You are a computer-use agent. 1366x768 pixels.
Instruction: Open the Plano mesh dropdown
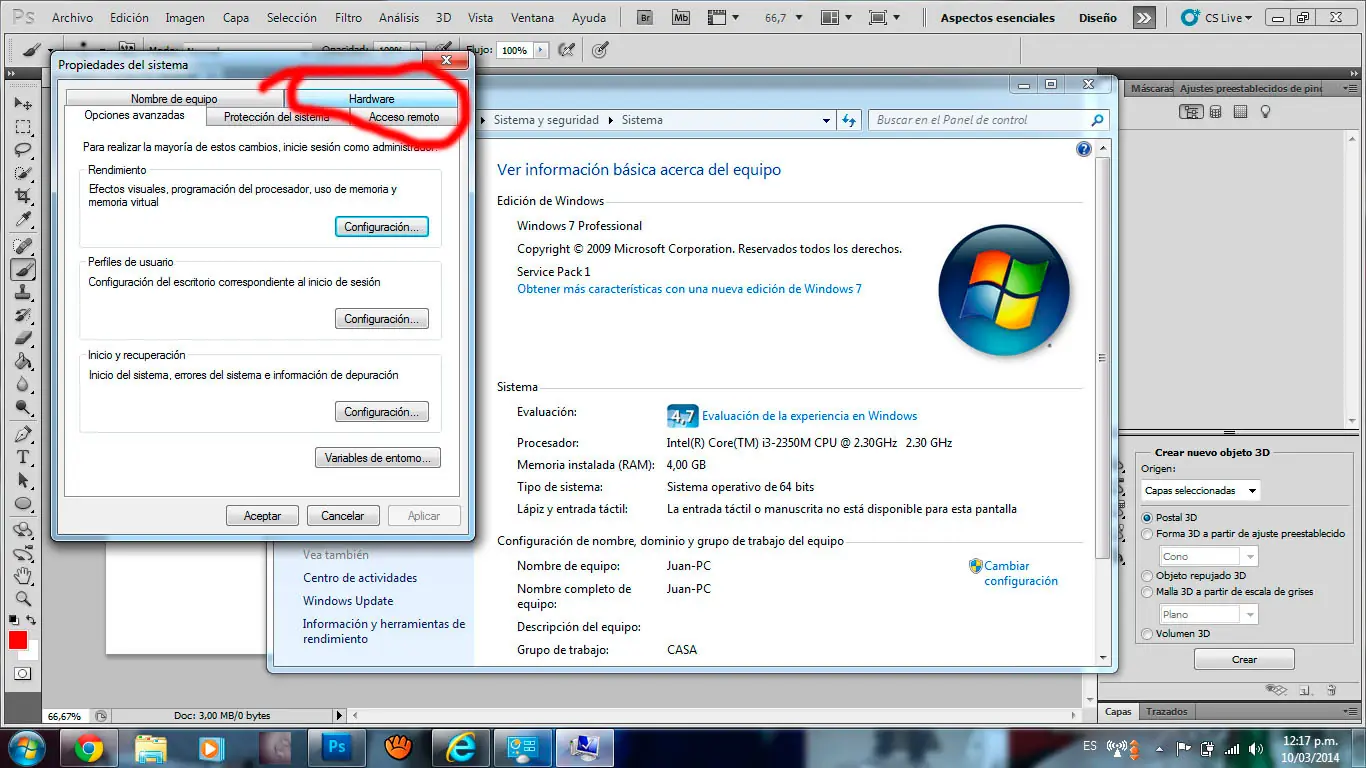tap(1209, 615)
